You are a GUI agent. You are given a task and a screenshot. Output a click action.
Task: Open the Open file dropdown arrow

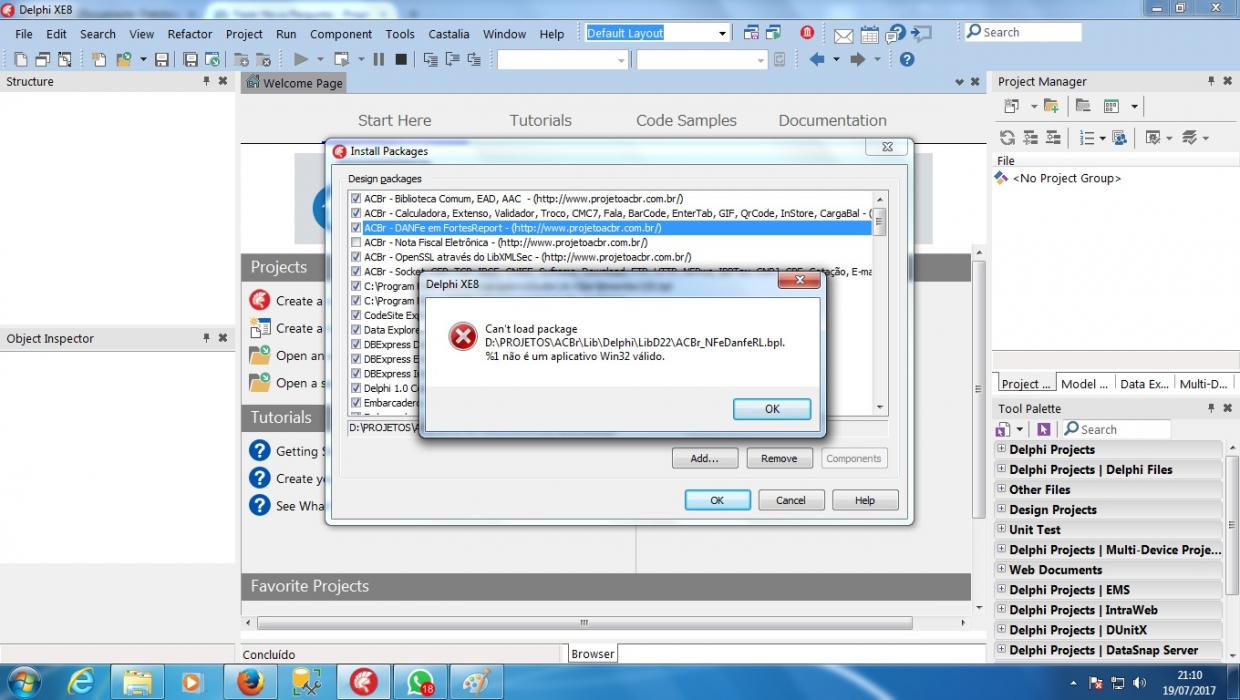pyautogui.click(x=143, y=60)
